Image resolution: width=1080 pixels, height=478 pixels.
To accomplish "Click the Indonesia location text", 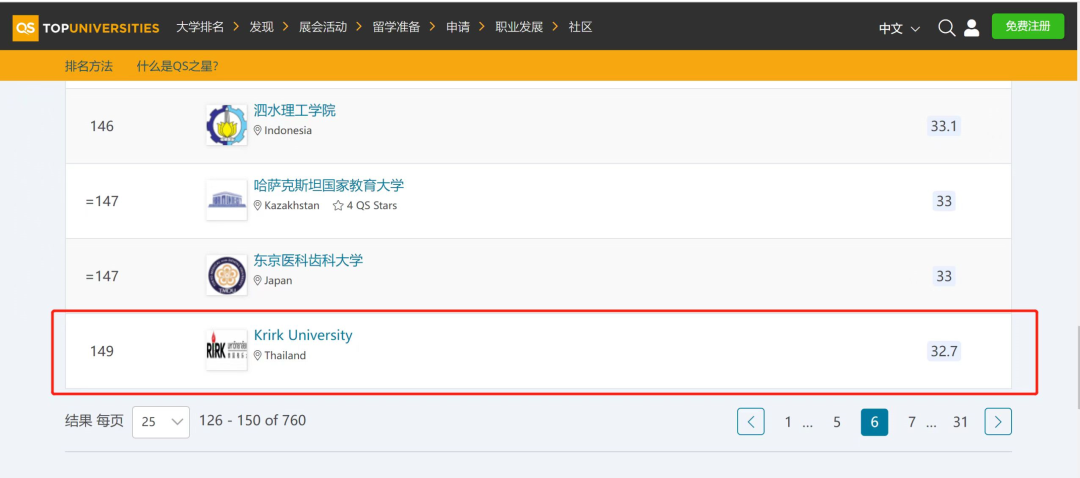I will pos(288,130).
